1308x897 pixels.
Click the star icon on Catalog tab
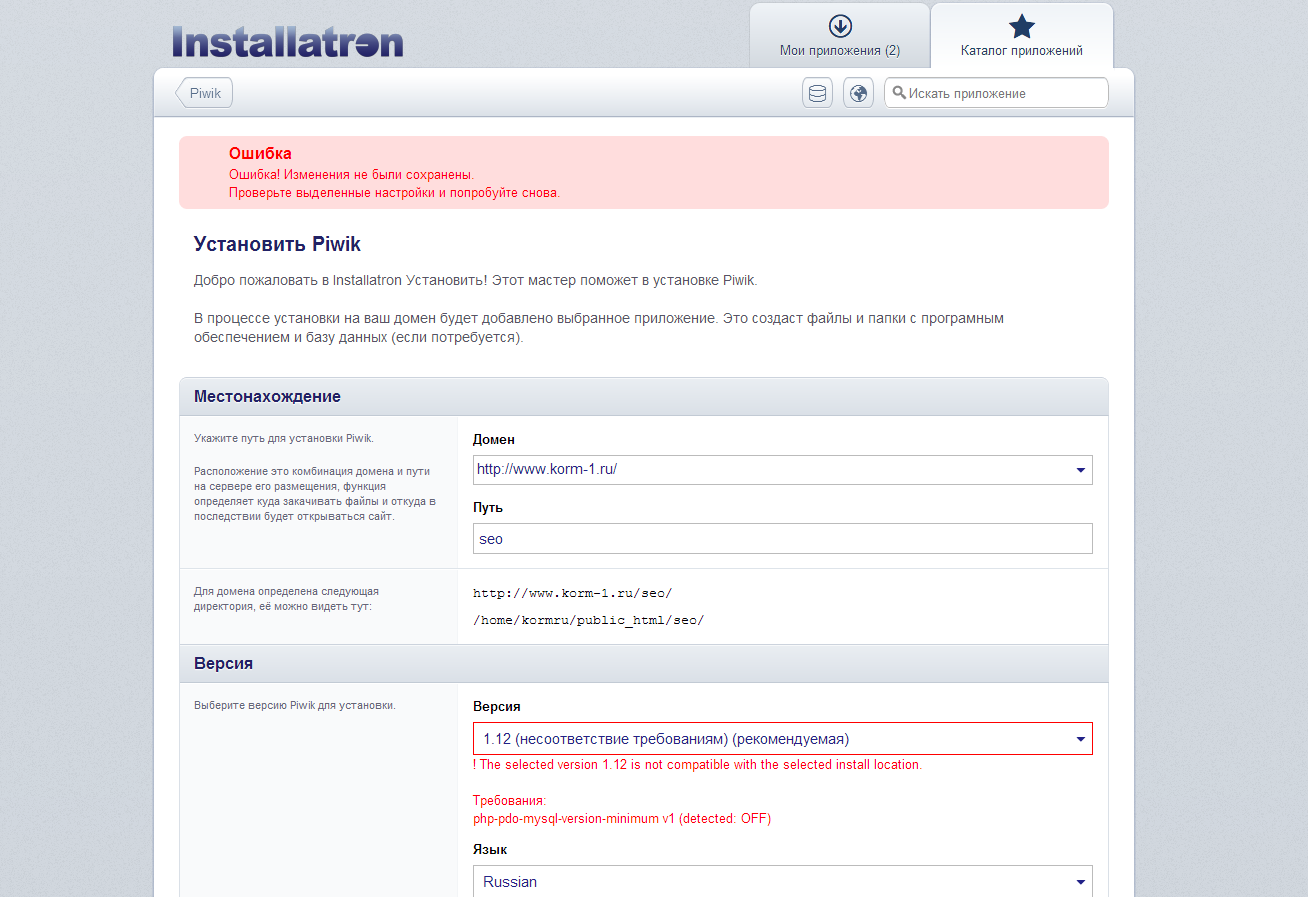(1022, 26)
